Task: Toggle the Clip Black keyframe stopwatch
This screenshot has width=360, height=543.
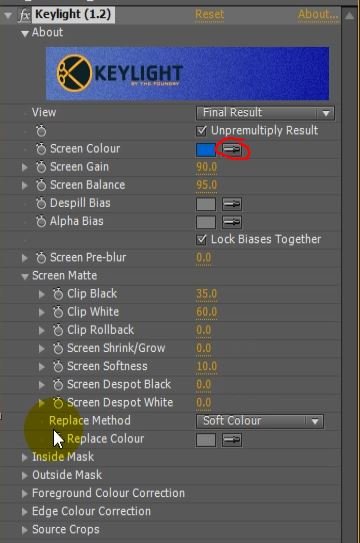Action: tap(58, 294)
